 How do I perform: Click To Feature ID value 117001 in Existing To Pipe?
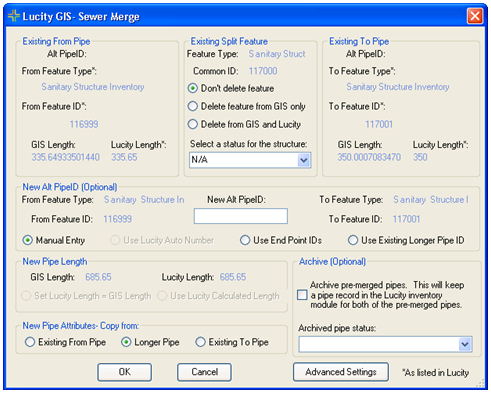pos(379,124)
